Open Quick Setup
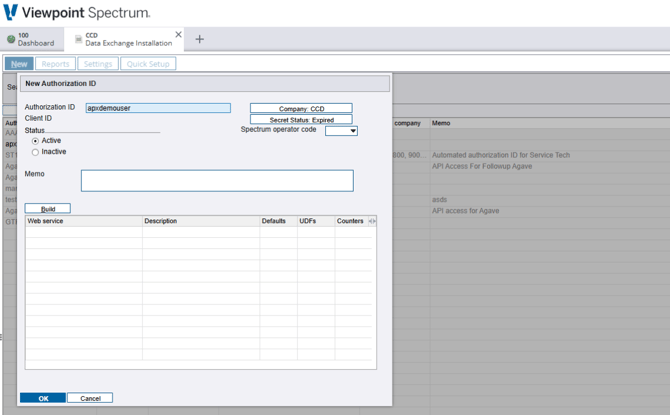The height and width of the screenshot is (415, 670). [x=148, y=64]
